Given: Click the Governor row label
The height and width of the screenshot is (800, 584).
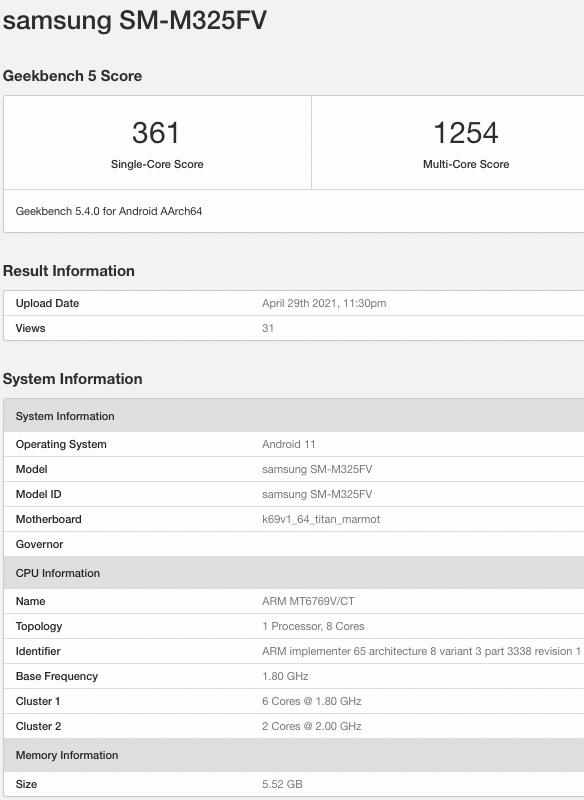Looking at the screenshot, I should coord(39,544).
